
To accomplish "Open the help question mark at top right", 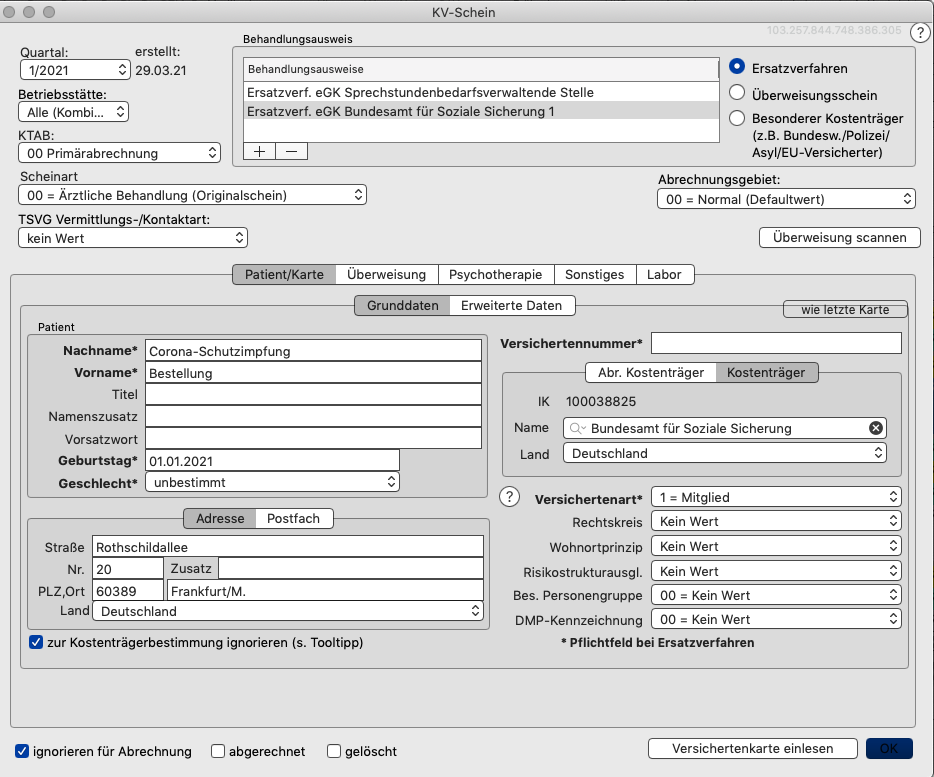I will pos(920,33).
